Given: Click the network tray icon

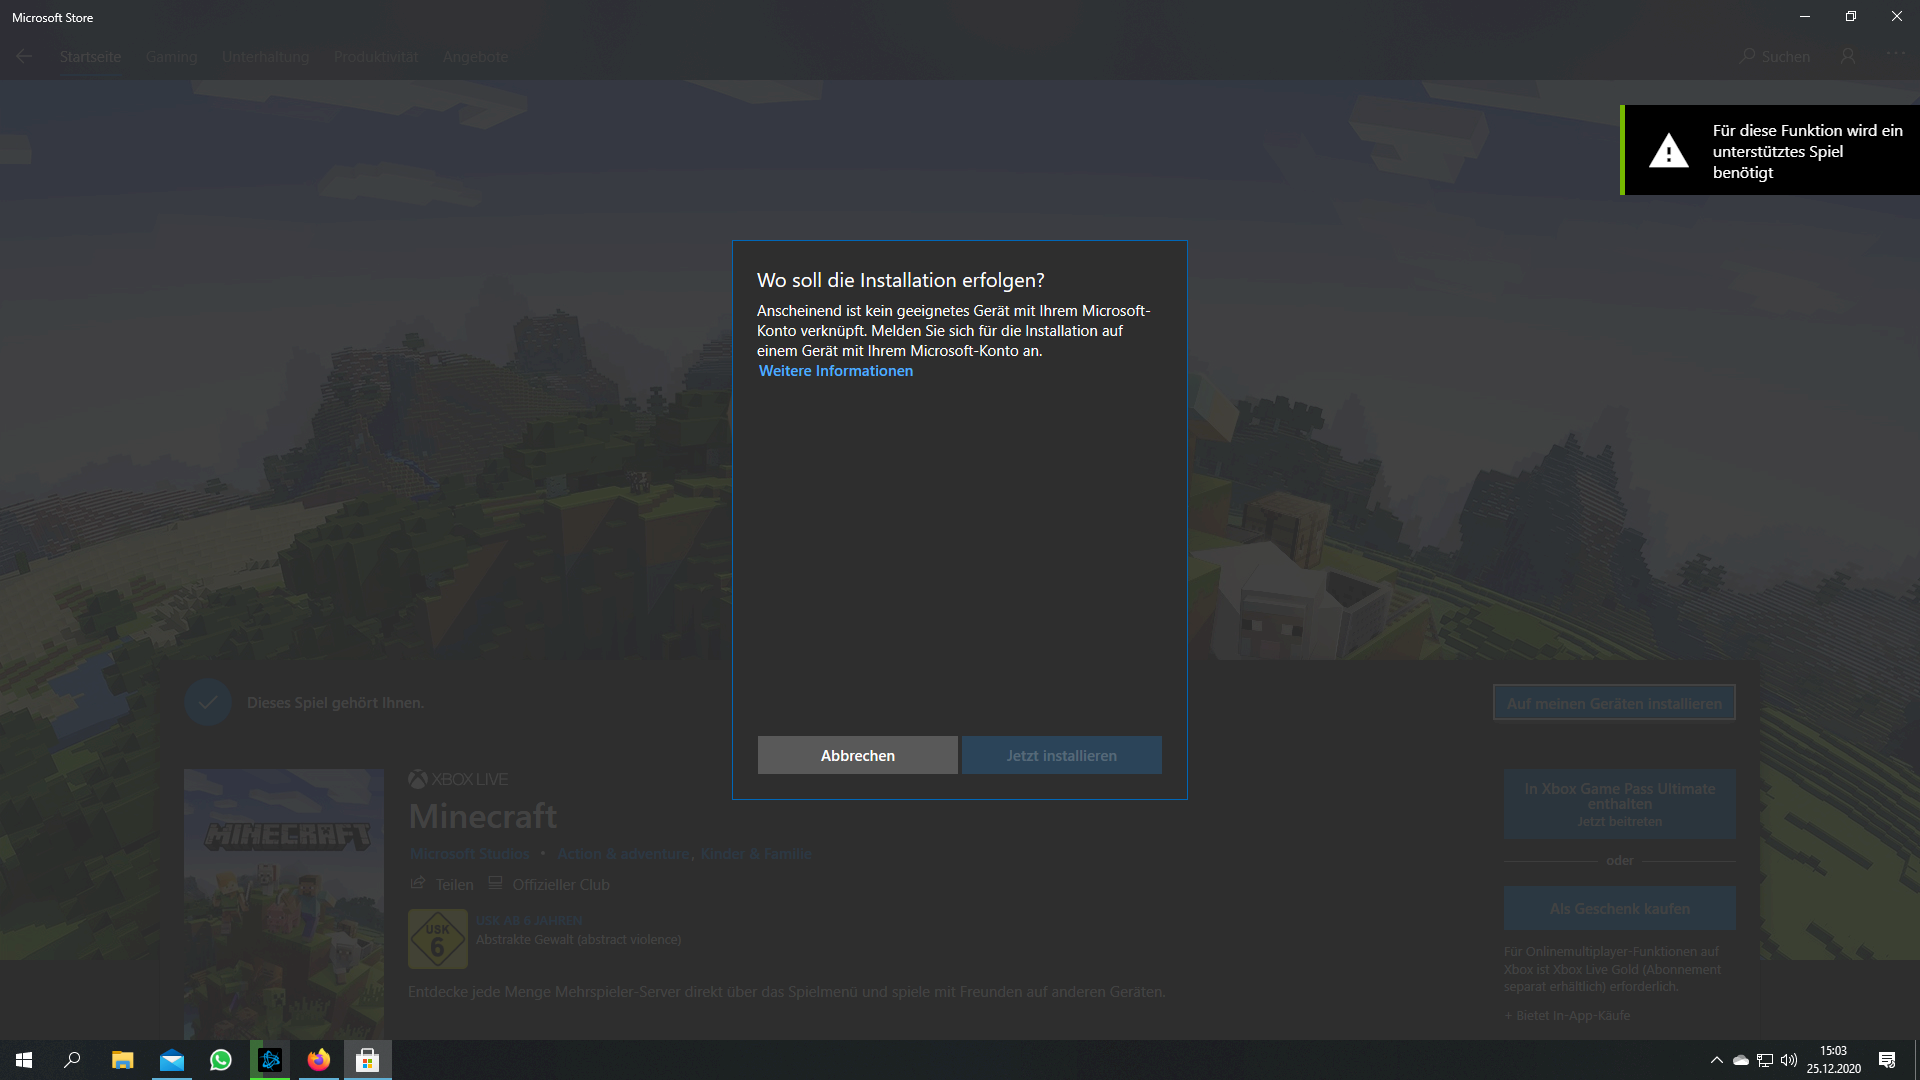Looking at the screenshot, I should tap(1765, 1060).
